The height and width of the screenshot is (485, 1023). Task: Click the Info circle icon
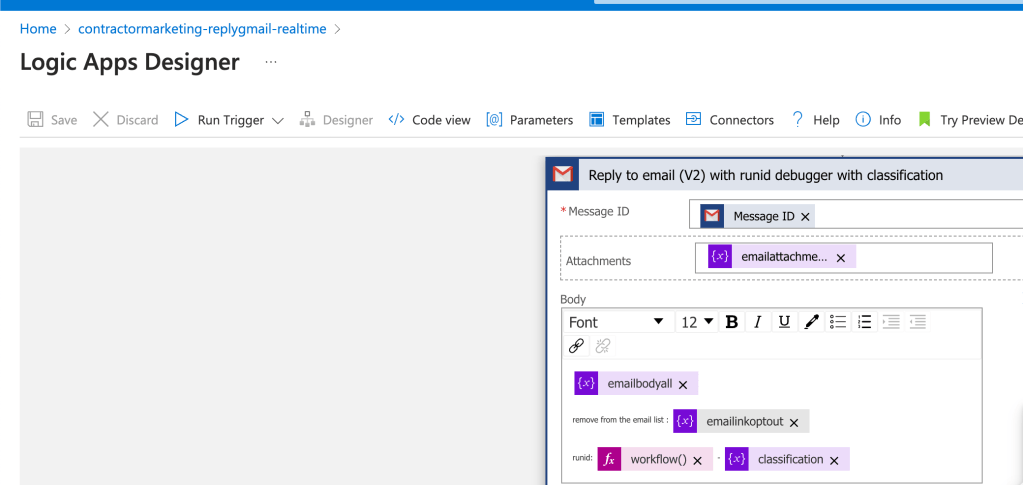863,119
